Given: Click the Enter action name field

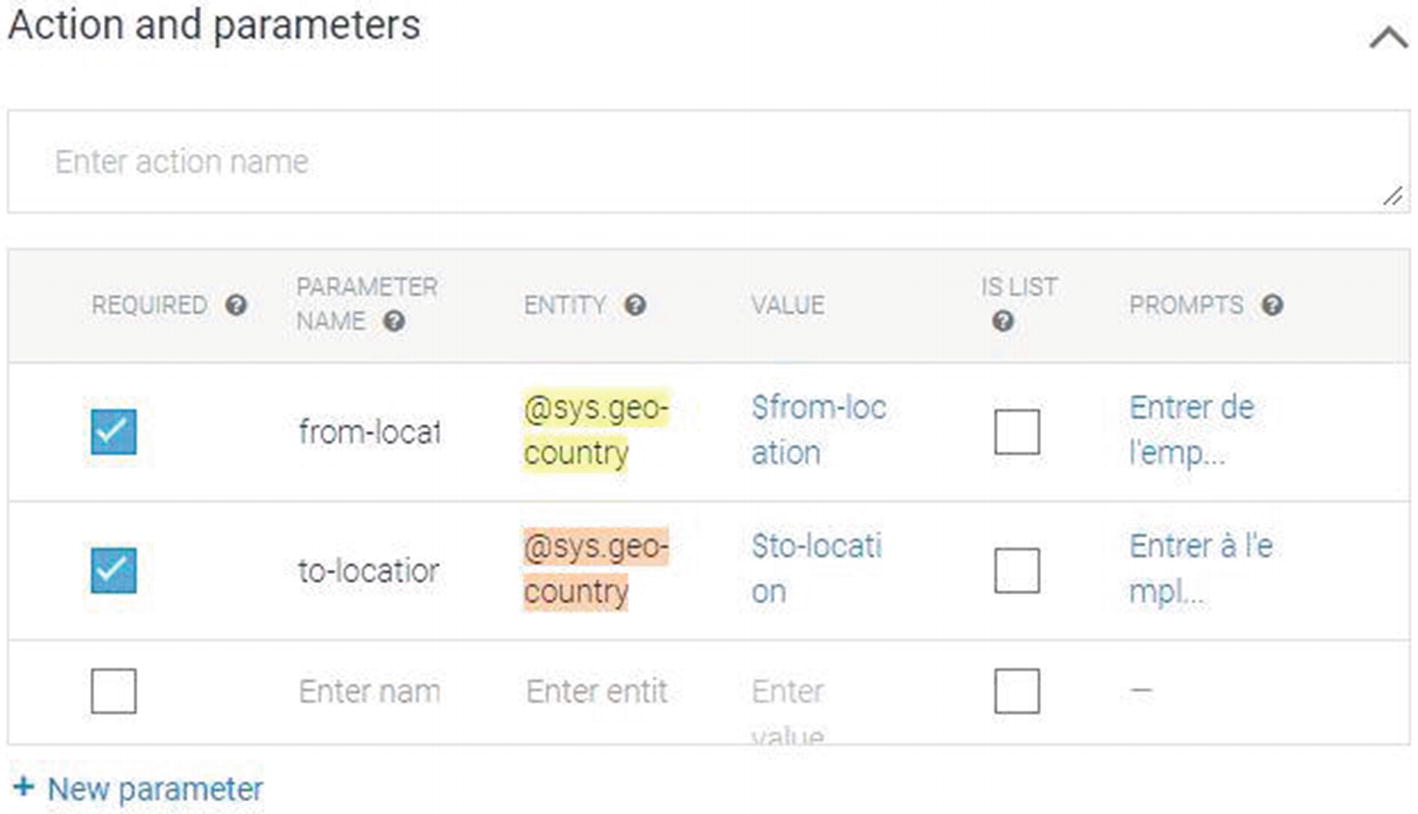Looking at the screenshot, I should 708,161.
